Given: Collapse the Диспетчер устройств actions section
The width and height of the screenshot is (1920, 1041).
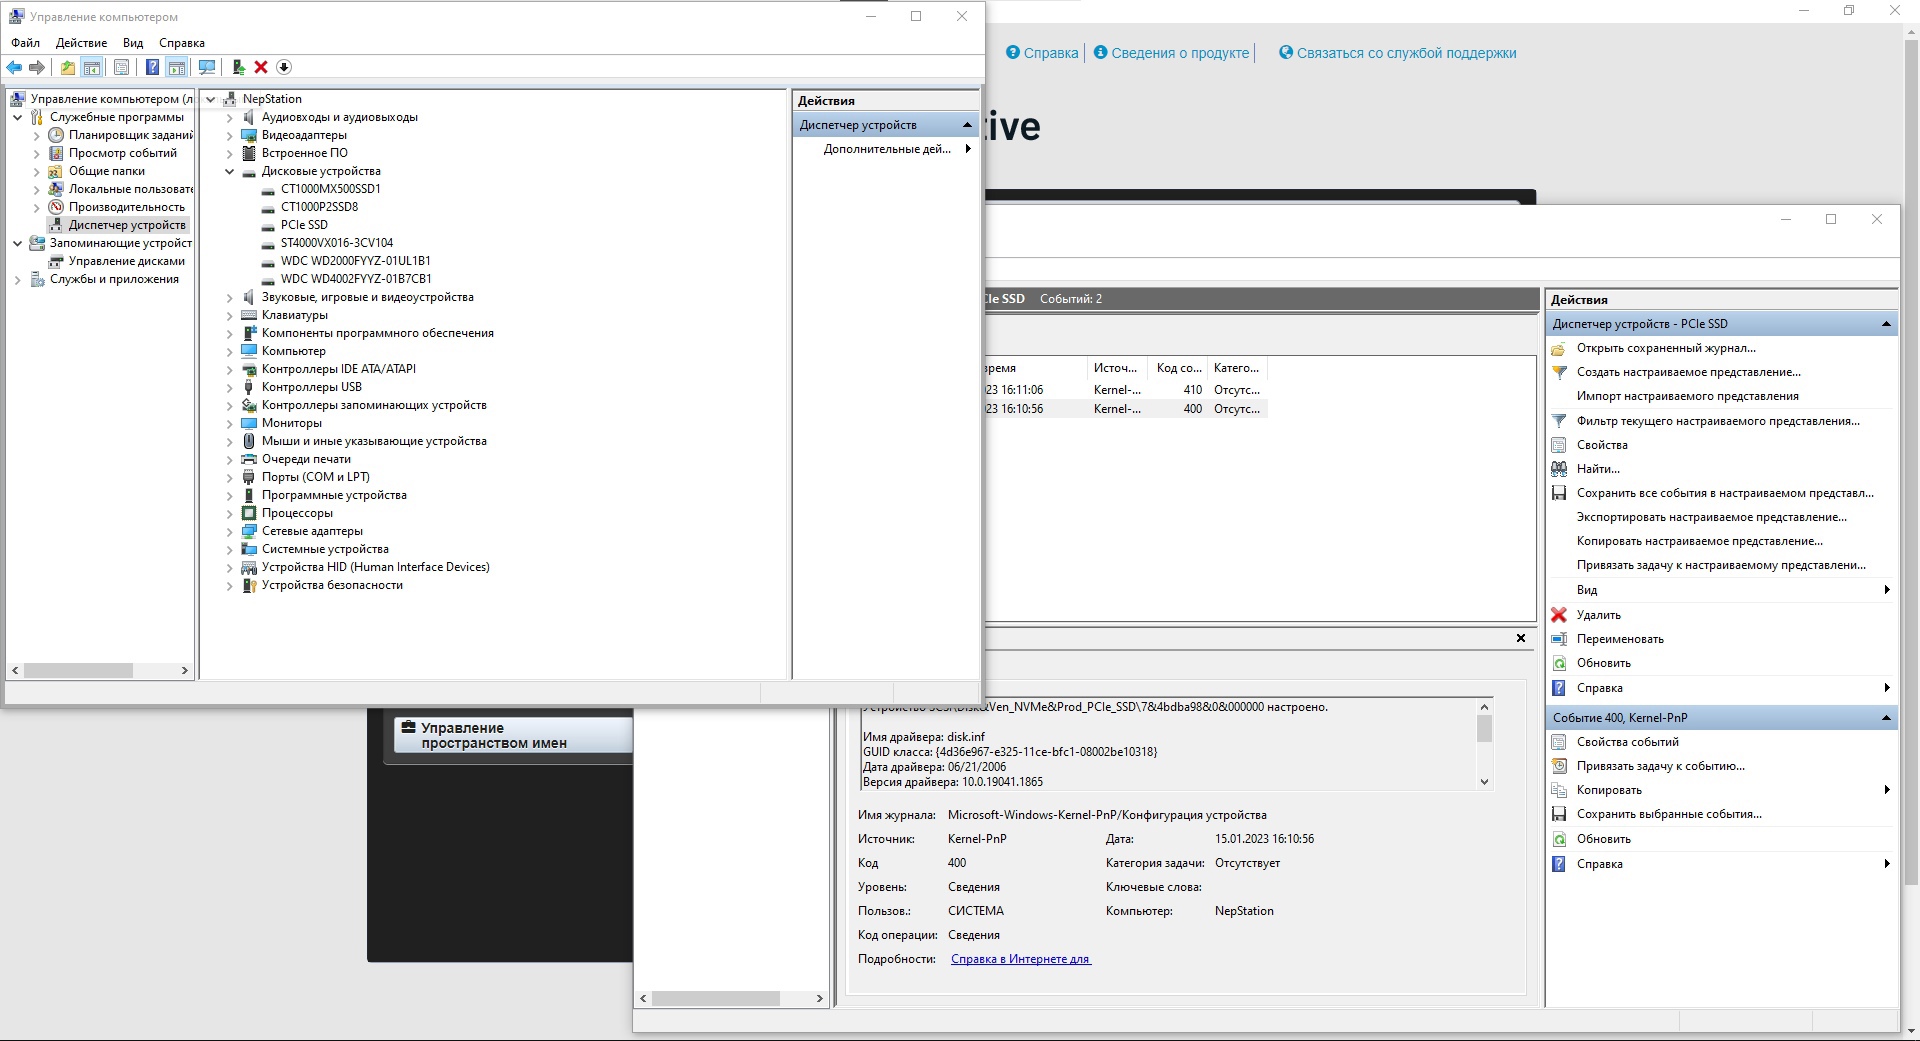Looking at the screenshot, I should (967, 125).
